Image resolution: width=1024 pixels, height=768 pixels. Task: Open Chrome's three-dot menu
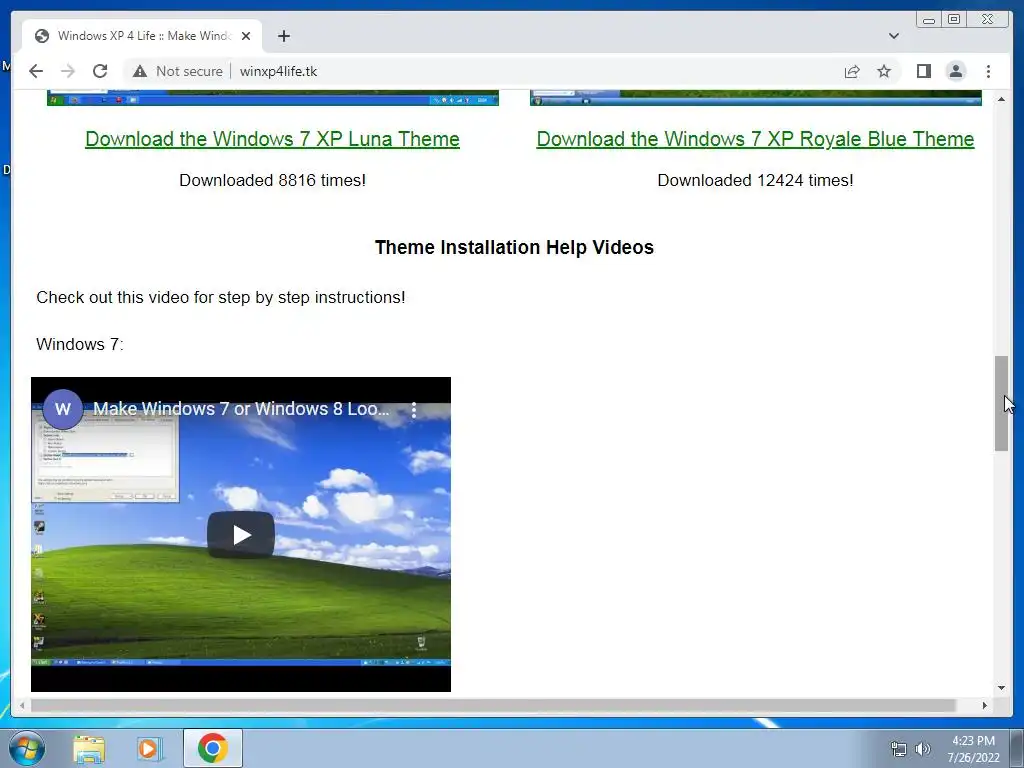tap(988, 71)
